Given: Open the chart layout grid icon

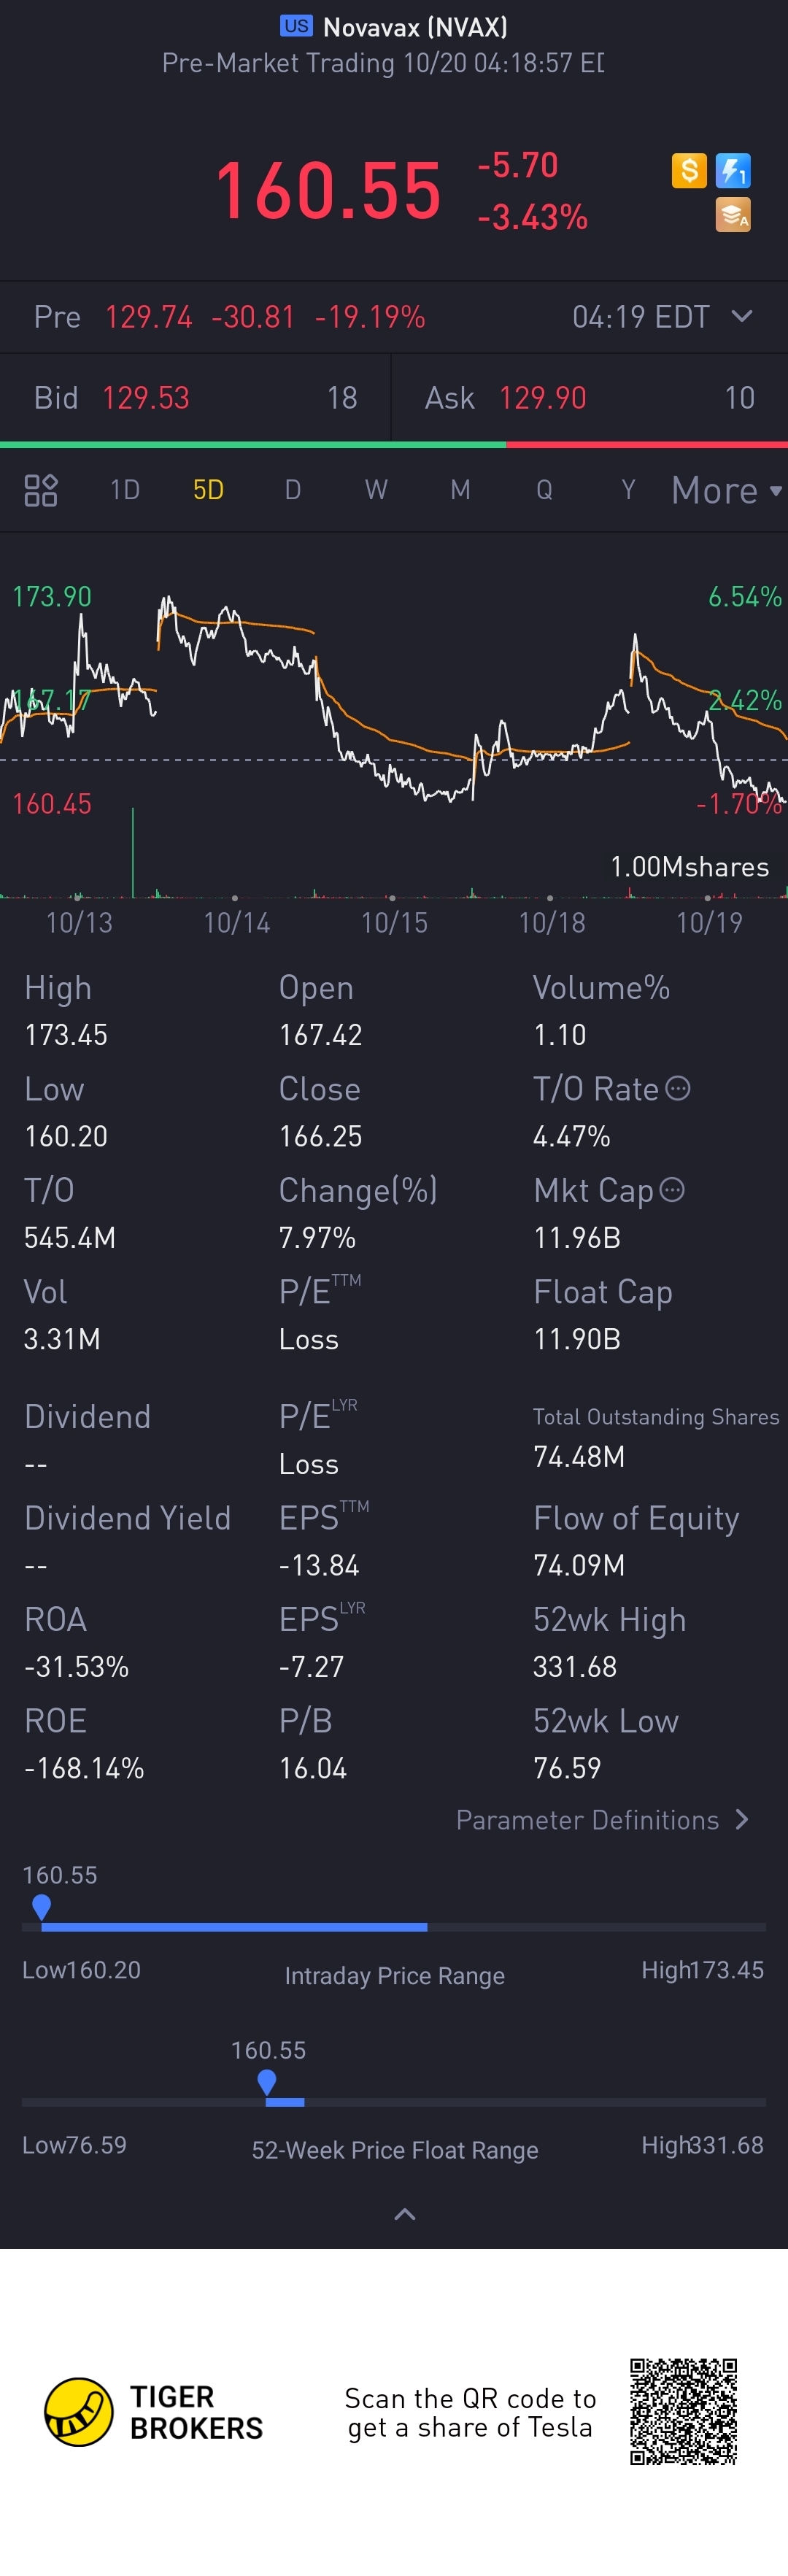Looking at the screenshot, I should pyautogui.click(x=41, y=490).
